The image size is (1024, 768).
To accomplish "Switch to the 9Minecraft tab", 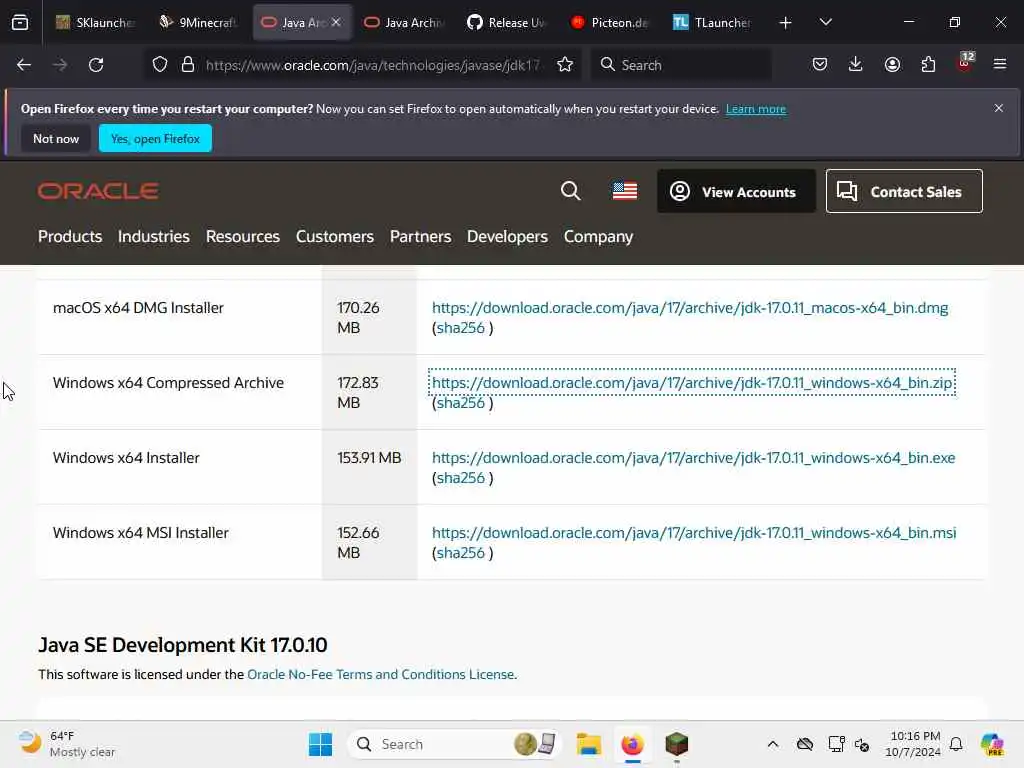I will pos(199,22).
